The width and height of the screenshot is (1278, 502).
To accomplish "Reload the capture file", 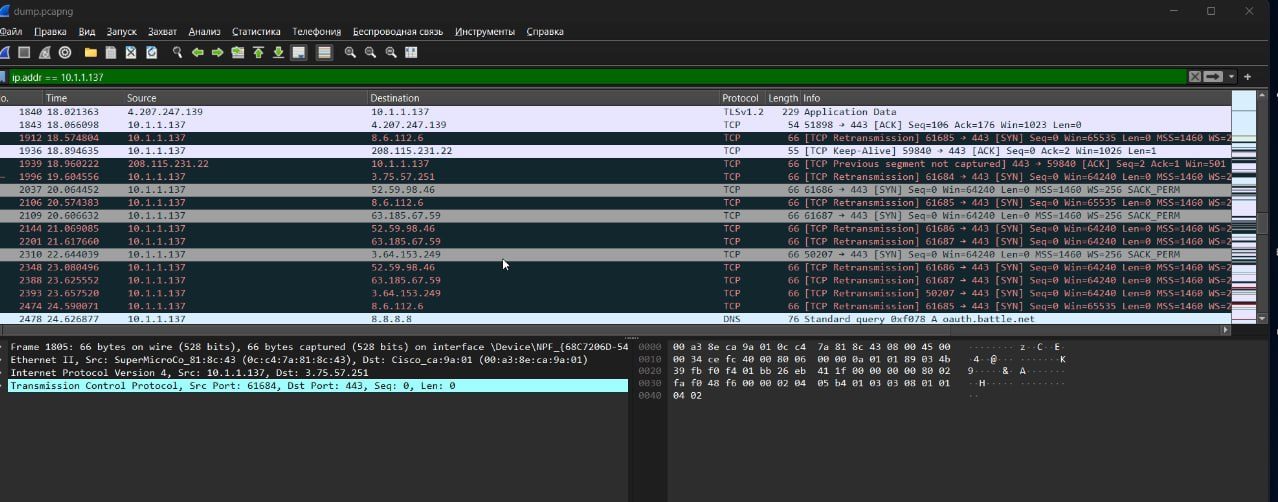I will [152, 52].
